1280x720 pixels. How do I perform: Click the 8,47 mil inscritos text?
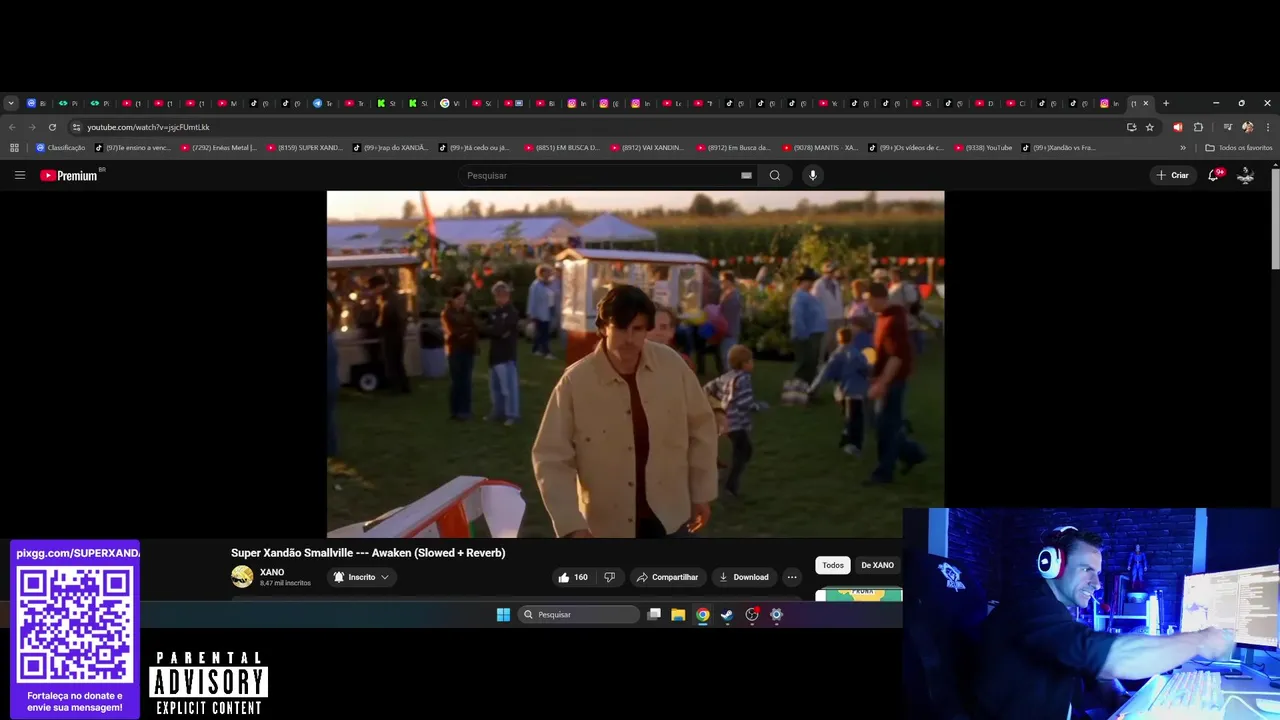click(x=285, y=583)
